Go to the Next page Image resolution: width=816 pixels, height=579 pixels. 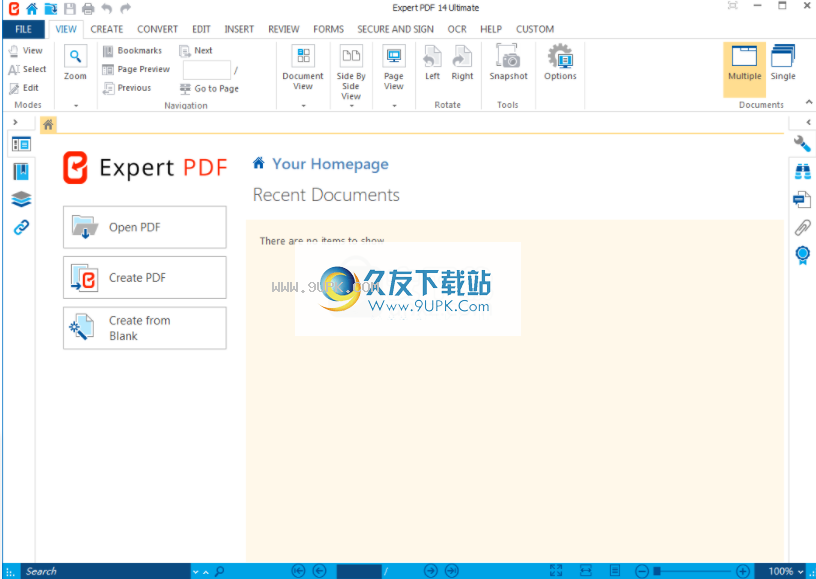coord(196,50)
